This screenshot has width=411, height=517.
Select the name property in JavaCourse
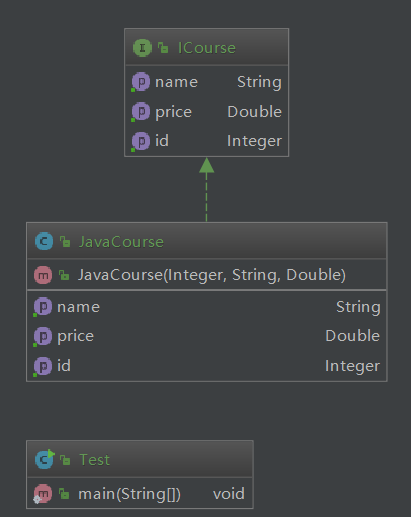[207, 307]
